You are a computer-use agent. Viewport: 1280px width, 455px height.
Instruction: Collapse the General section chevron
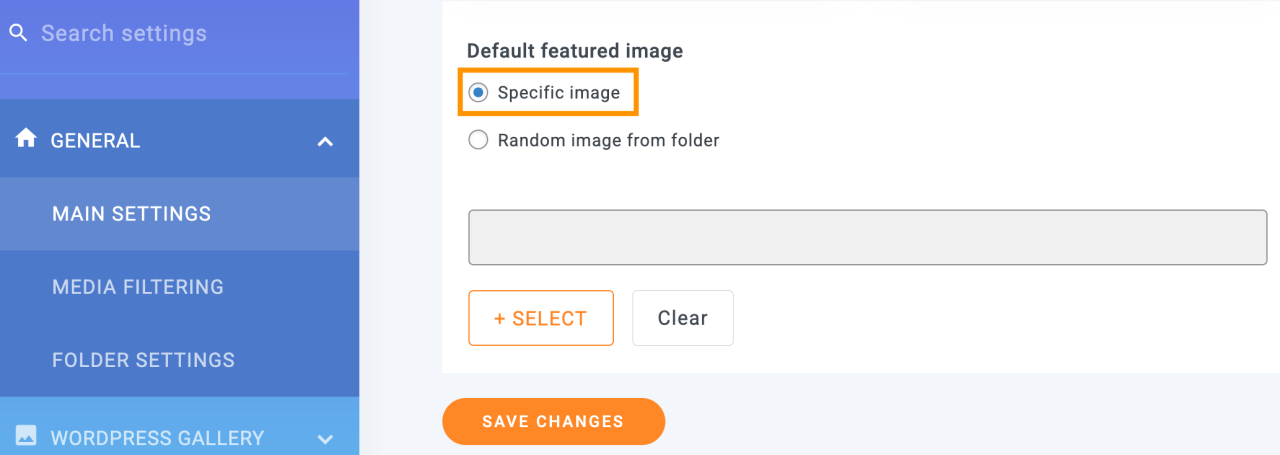click(x=325, y=142)
